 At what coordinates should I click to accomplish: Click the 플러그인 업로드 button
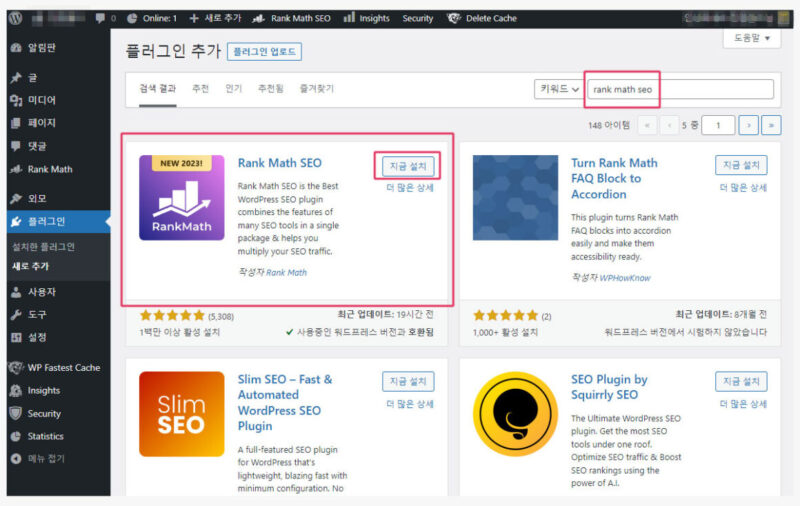pyautogui.click(x=264, y=51)
